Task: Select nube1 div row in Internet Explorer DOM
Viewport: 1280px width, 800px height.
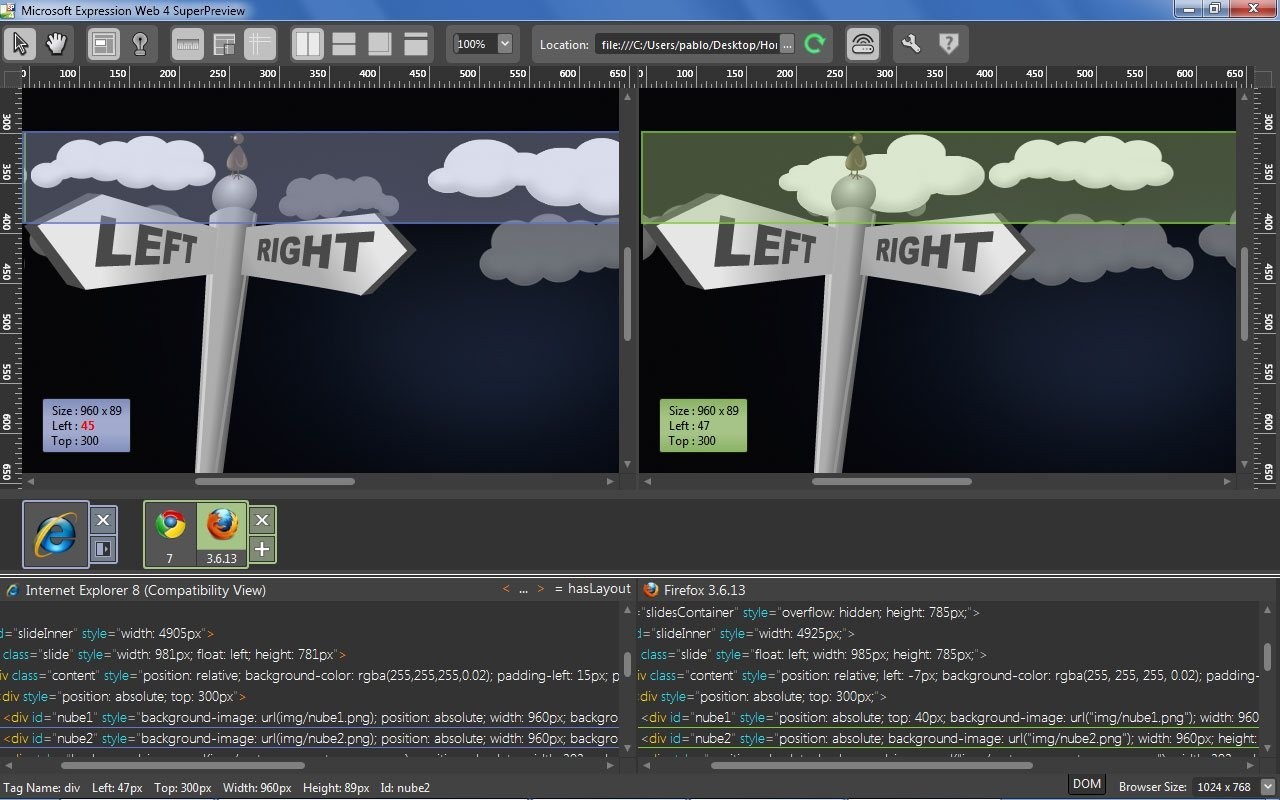Action: (x=310, y=717)
